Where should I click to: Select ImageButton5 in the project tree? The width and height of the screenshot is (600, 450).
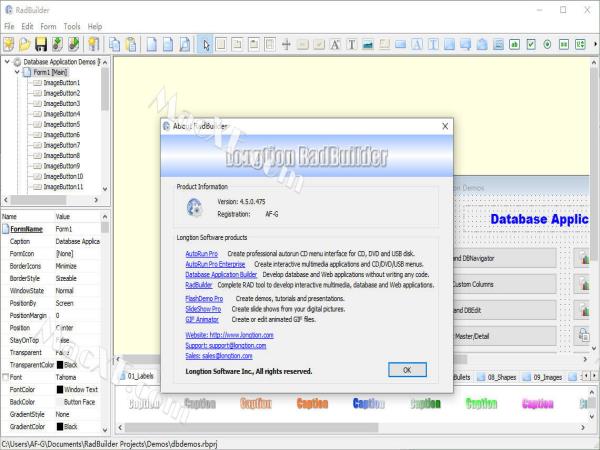click(62, 124)
